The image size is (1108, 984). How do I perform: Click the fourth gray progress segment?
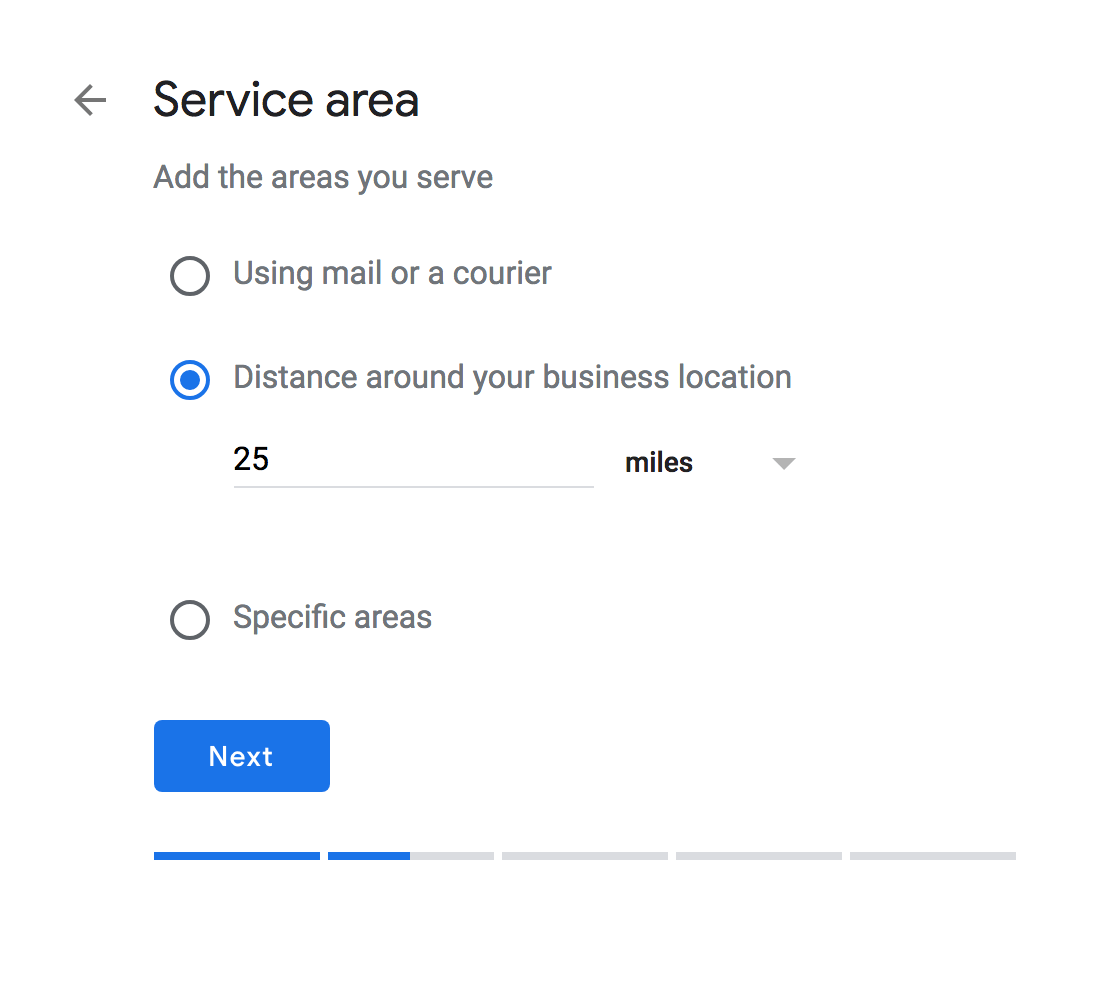(758, 856)
